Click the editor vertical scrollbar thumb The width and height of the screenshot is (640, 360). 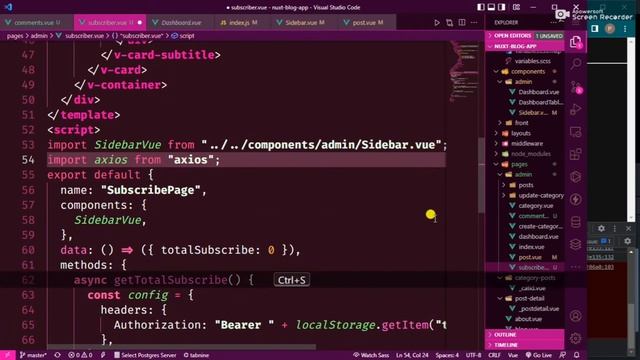tap(481, 176)
